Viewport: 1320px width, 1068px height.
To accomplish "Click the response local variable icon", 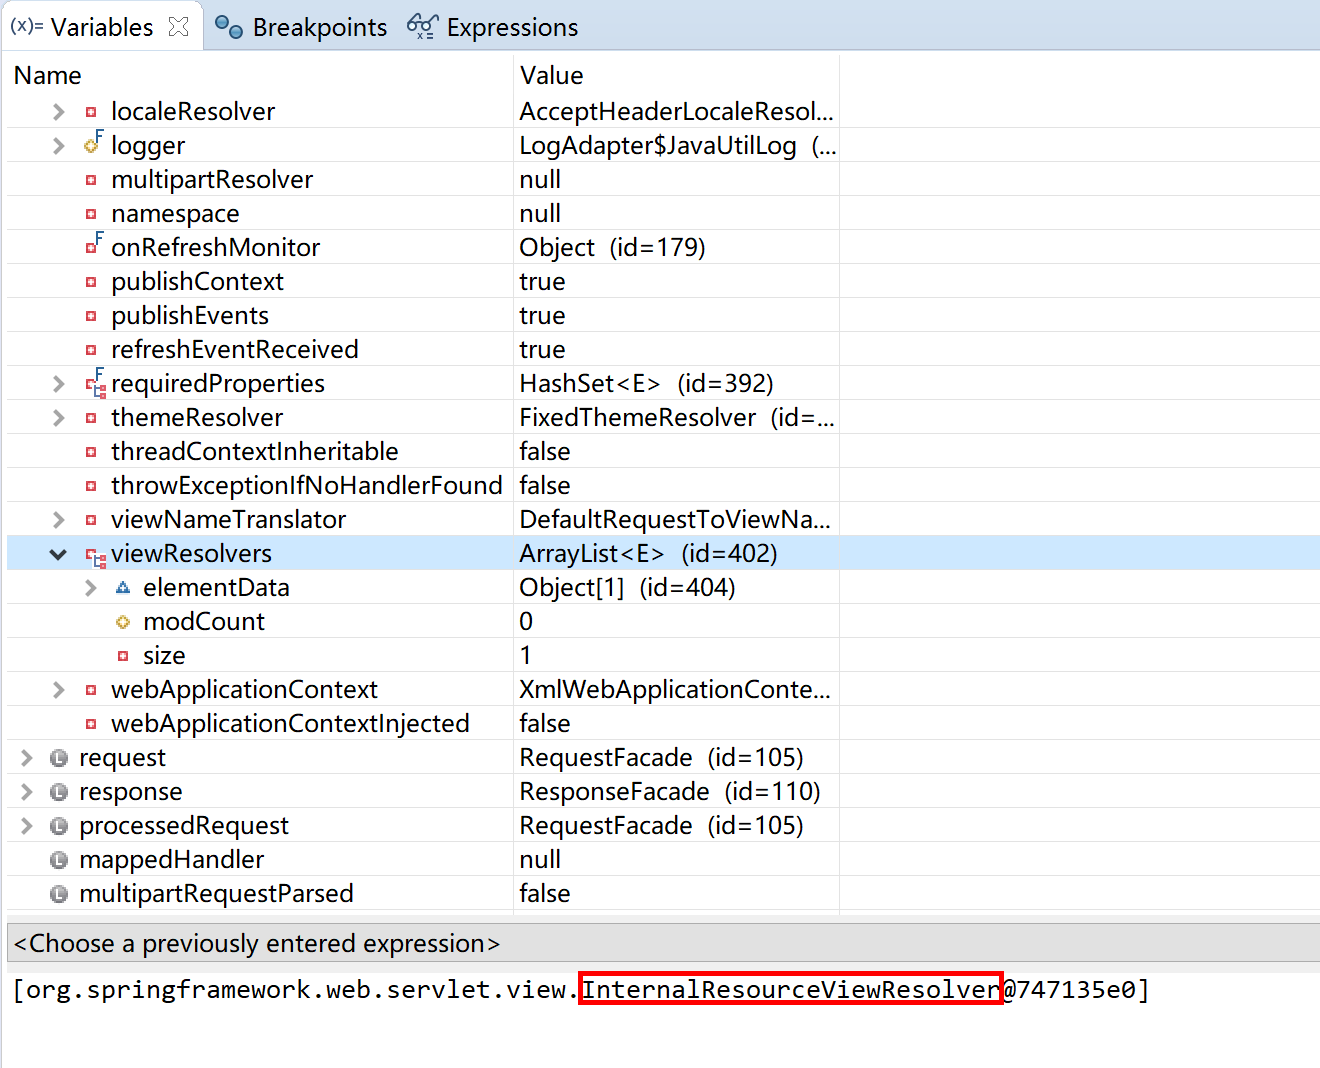I will click(59, 792).
